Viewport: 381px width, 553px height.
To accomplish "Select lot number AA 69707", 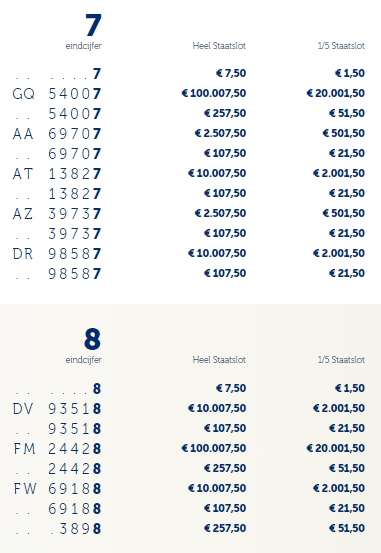I will pos(57,134).
